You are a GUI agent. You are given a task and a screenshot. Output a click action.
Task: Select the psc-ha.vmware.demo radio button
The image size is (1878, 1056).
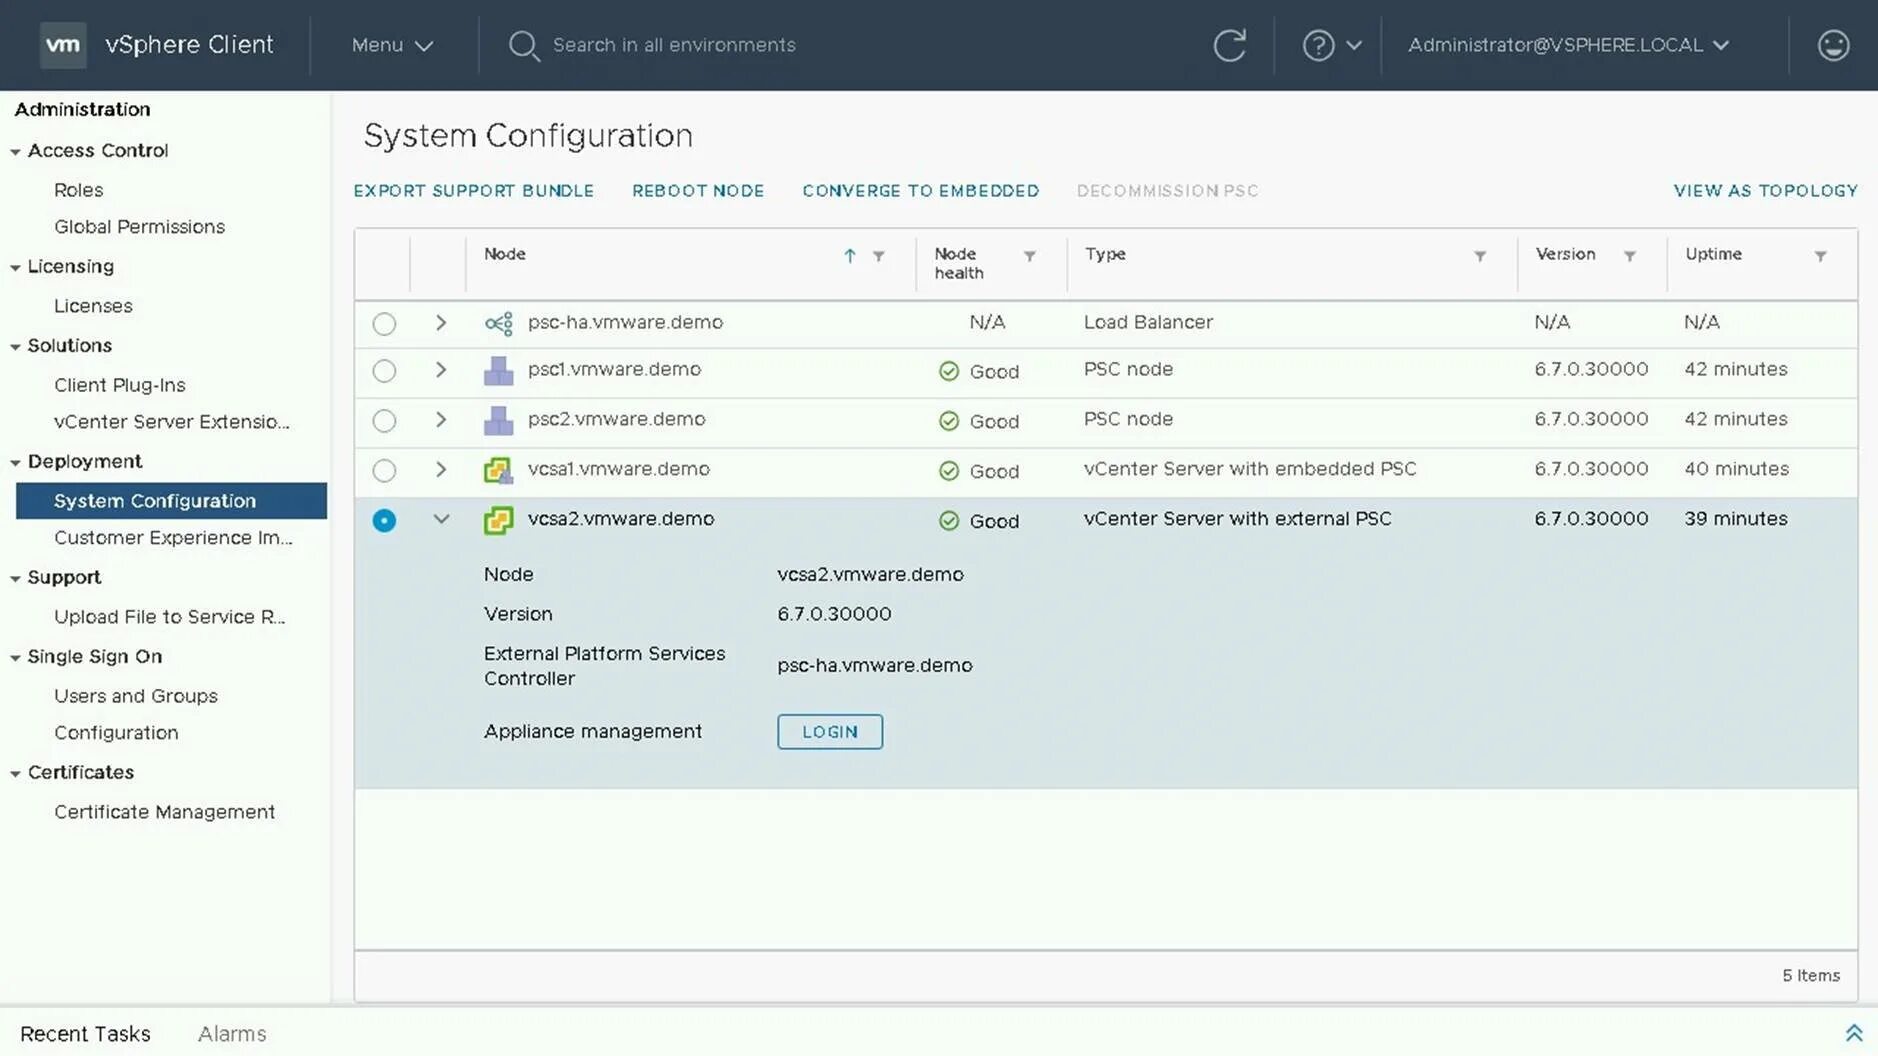coord(384,323)
